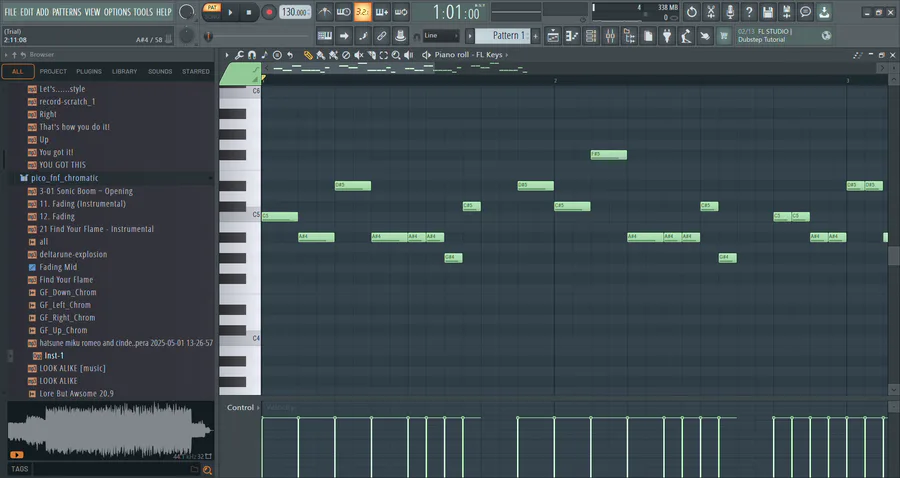This screenshot has height=478, width=900.
Task: Switch to the SOUNDS browser tab
Action: click(160, 71)
